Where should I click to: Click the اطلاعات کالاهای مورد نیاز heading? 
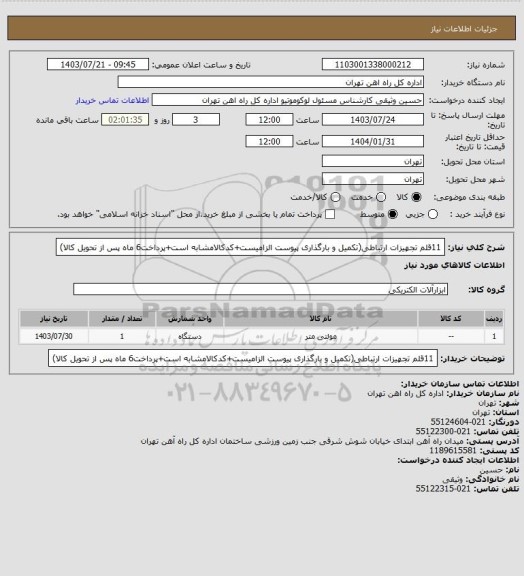click(x=454, y=265)
